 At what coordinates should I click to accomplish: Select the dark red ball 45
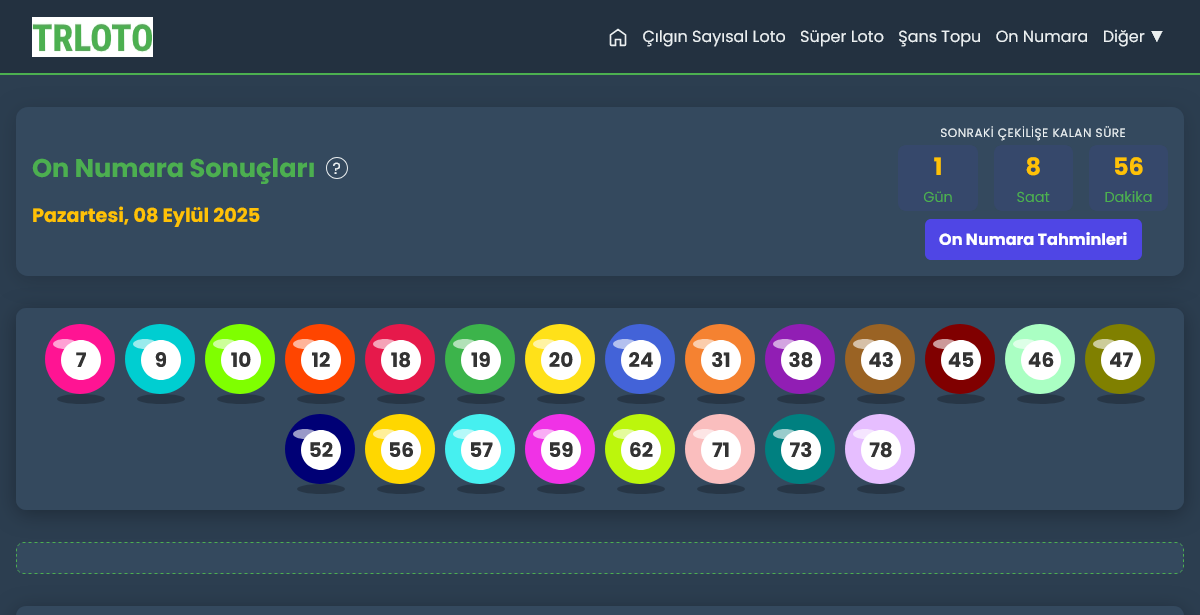[x=960, y=359]
